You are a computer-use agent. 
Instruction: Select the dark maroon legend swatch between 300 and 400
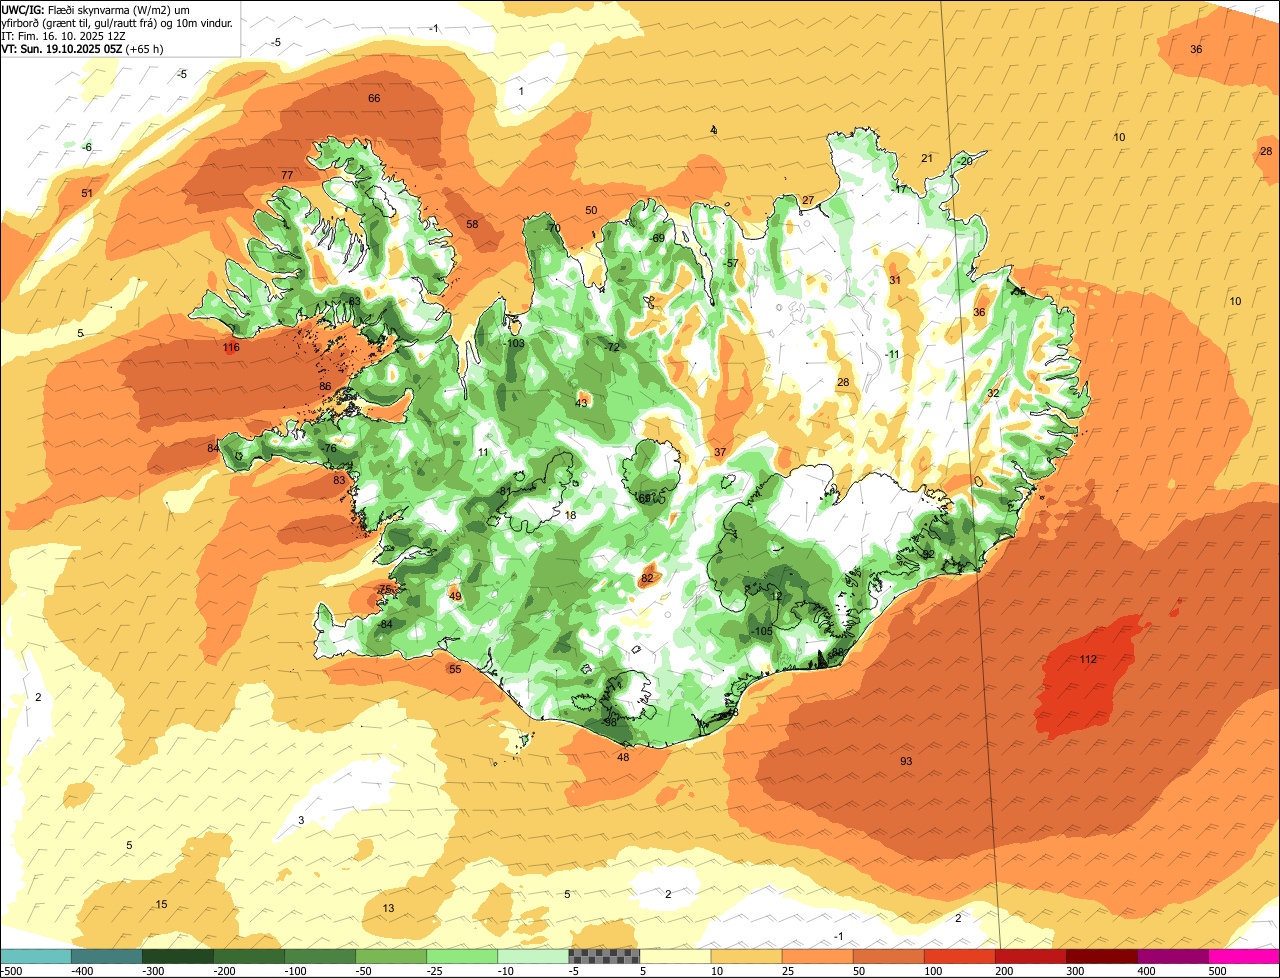tap(1102, 956)
